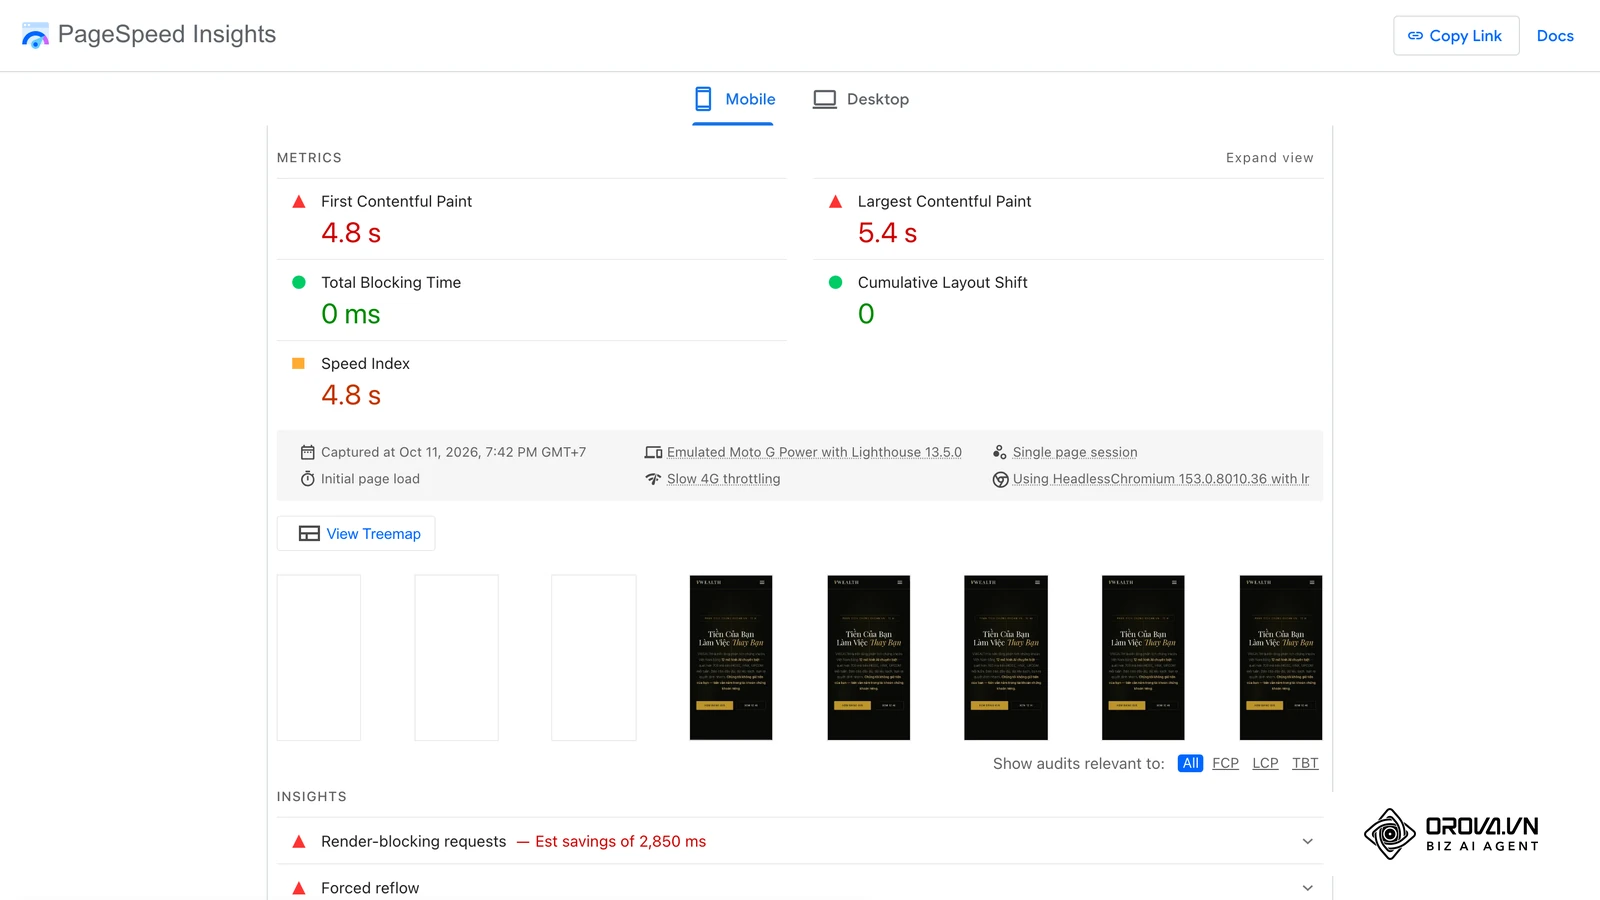Click the Chromium icon beside Using HeadlessChromium
The width and height of the screenshot is (1600, 900).
pyautogui.click(x=1000, y=479)
